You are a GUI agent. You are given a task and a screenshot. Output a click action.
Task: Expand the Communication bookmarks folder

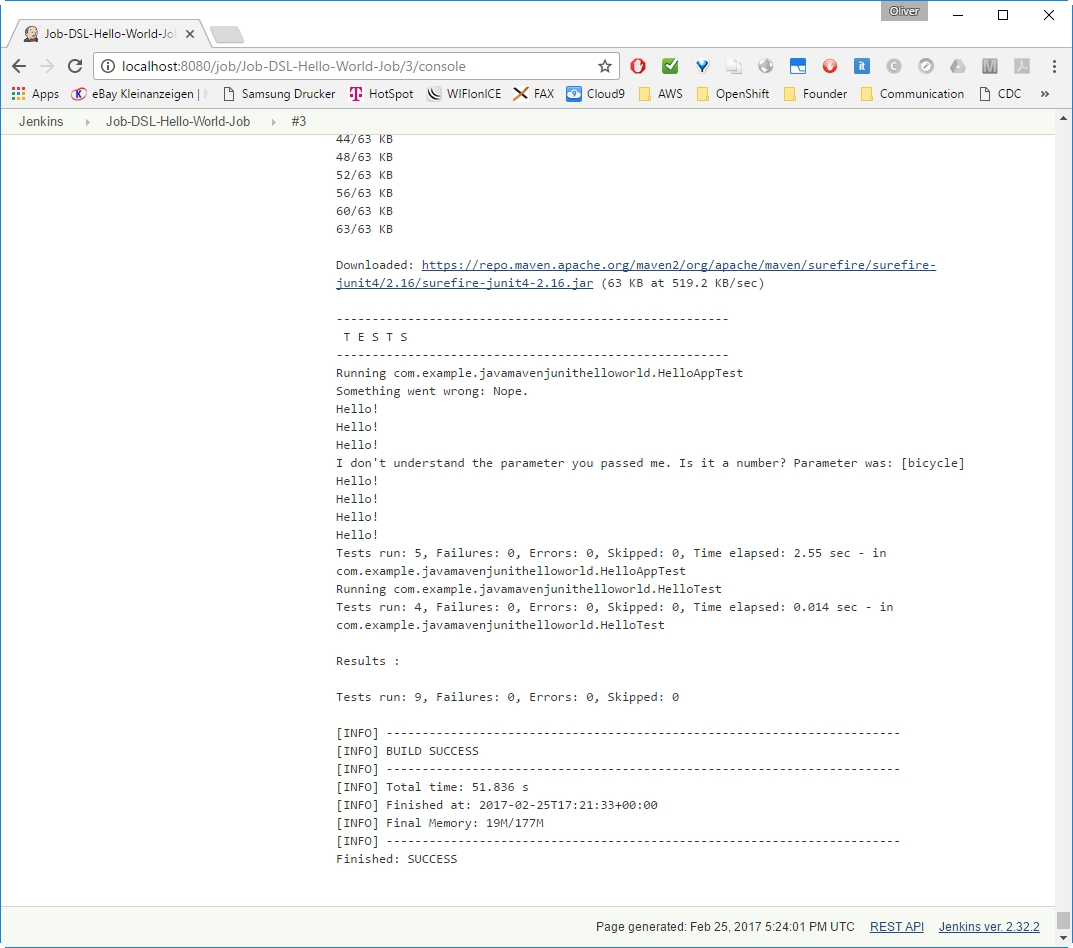point(911,94)
